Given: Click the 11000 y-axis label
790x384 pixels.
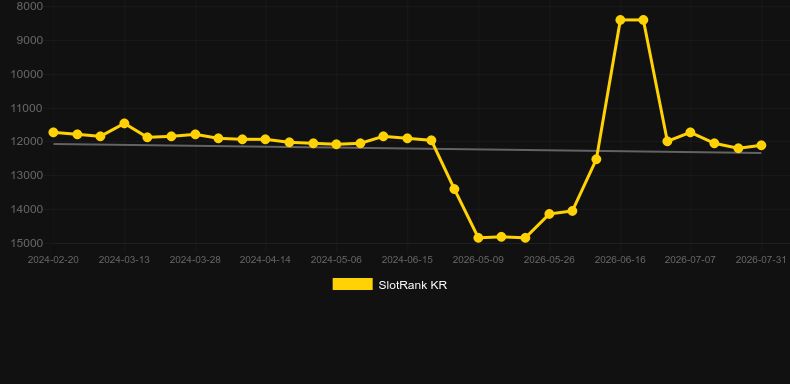Looking at the screenshot, I should click(27, 108).
